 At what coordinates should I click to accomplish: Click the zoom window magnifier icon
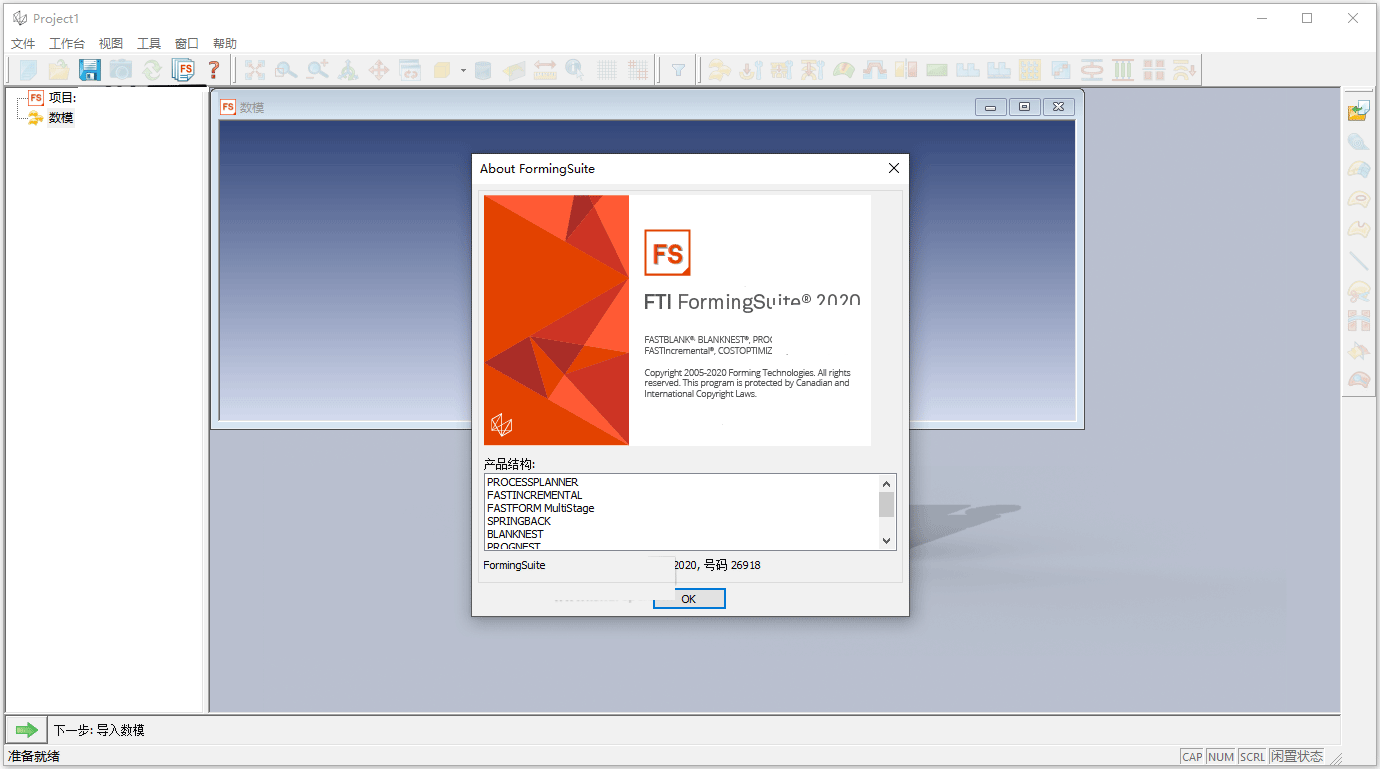(286, 69)
